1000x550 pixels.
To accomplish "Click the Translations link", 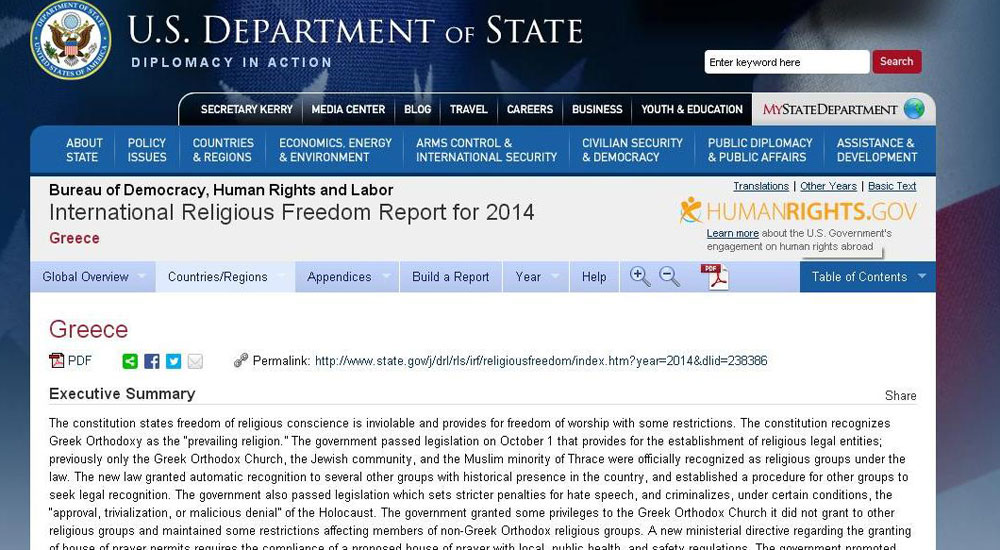I will pos(760,186).
